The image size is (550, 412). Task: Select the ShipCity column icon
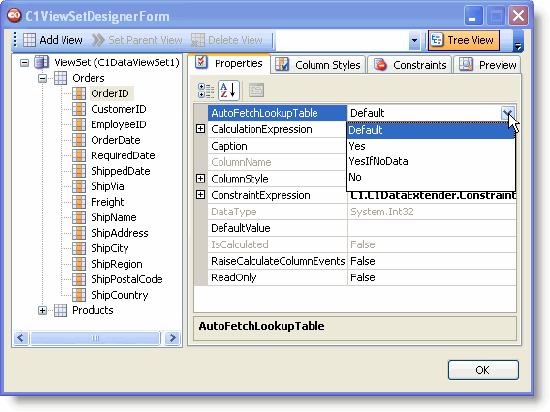tap(79, 248)
